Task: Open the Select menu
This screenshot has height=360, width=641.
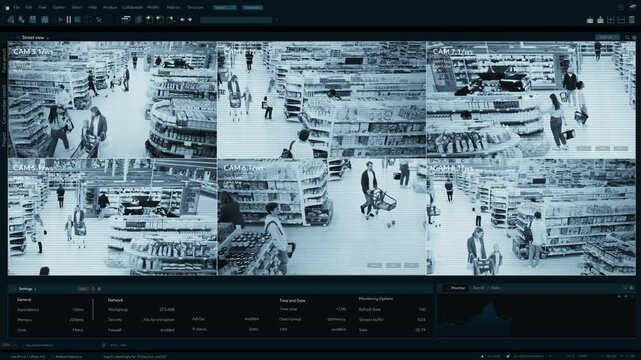Action: tap(76, 7)
